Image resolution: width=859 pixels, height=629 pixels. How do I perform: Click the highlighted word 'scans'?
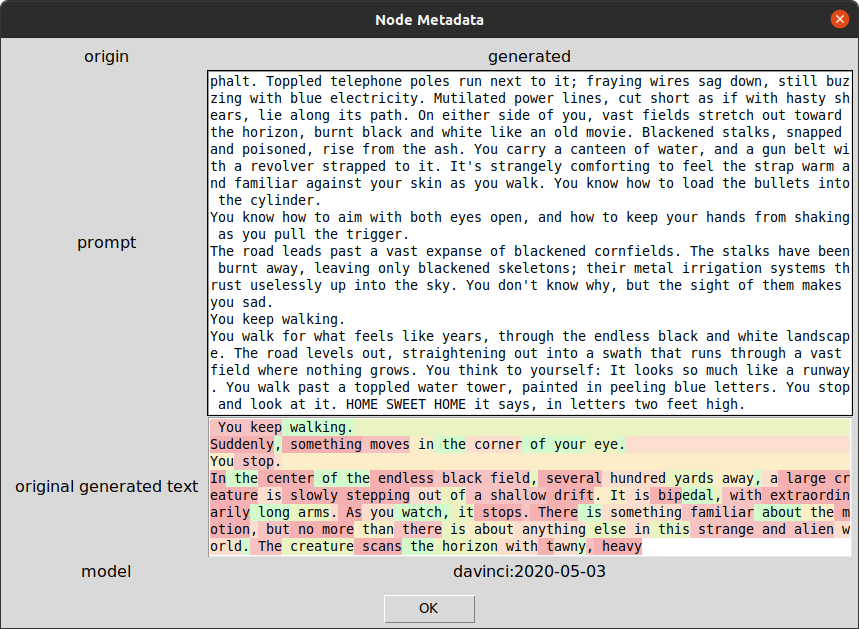[x=382, y=546]
